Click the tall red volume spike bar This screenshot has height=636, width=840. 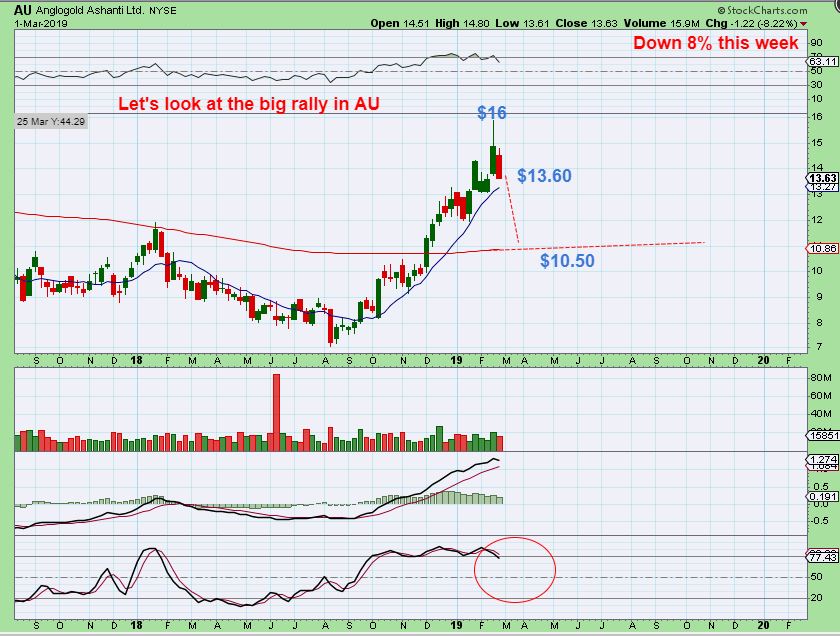276,413
